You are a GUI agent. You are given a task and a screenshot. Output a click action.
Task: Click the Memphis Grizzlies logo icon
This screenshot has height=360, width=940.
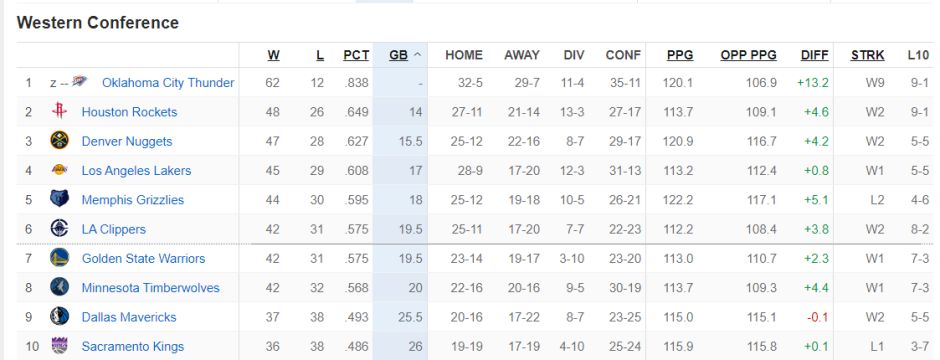59,199
